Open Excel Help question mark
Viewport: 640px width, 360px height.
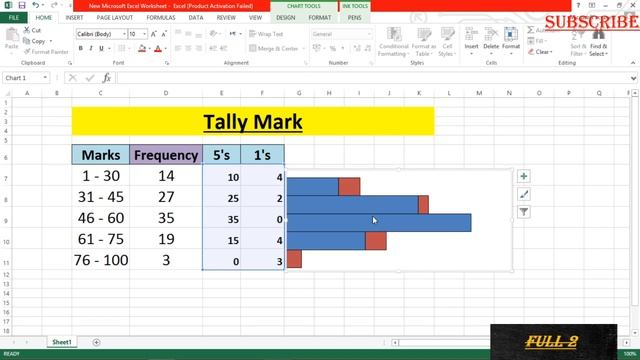click(578, 5)
